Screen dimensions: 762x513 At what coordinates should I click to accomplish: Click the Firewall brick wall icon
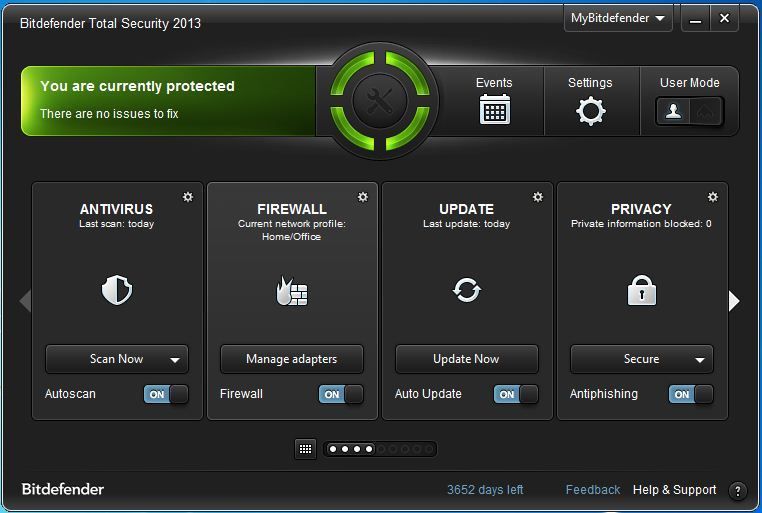(x=292, y=292)
